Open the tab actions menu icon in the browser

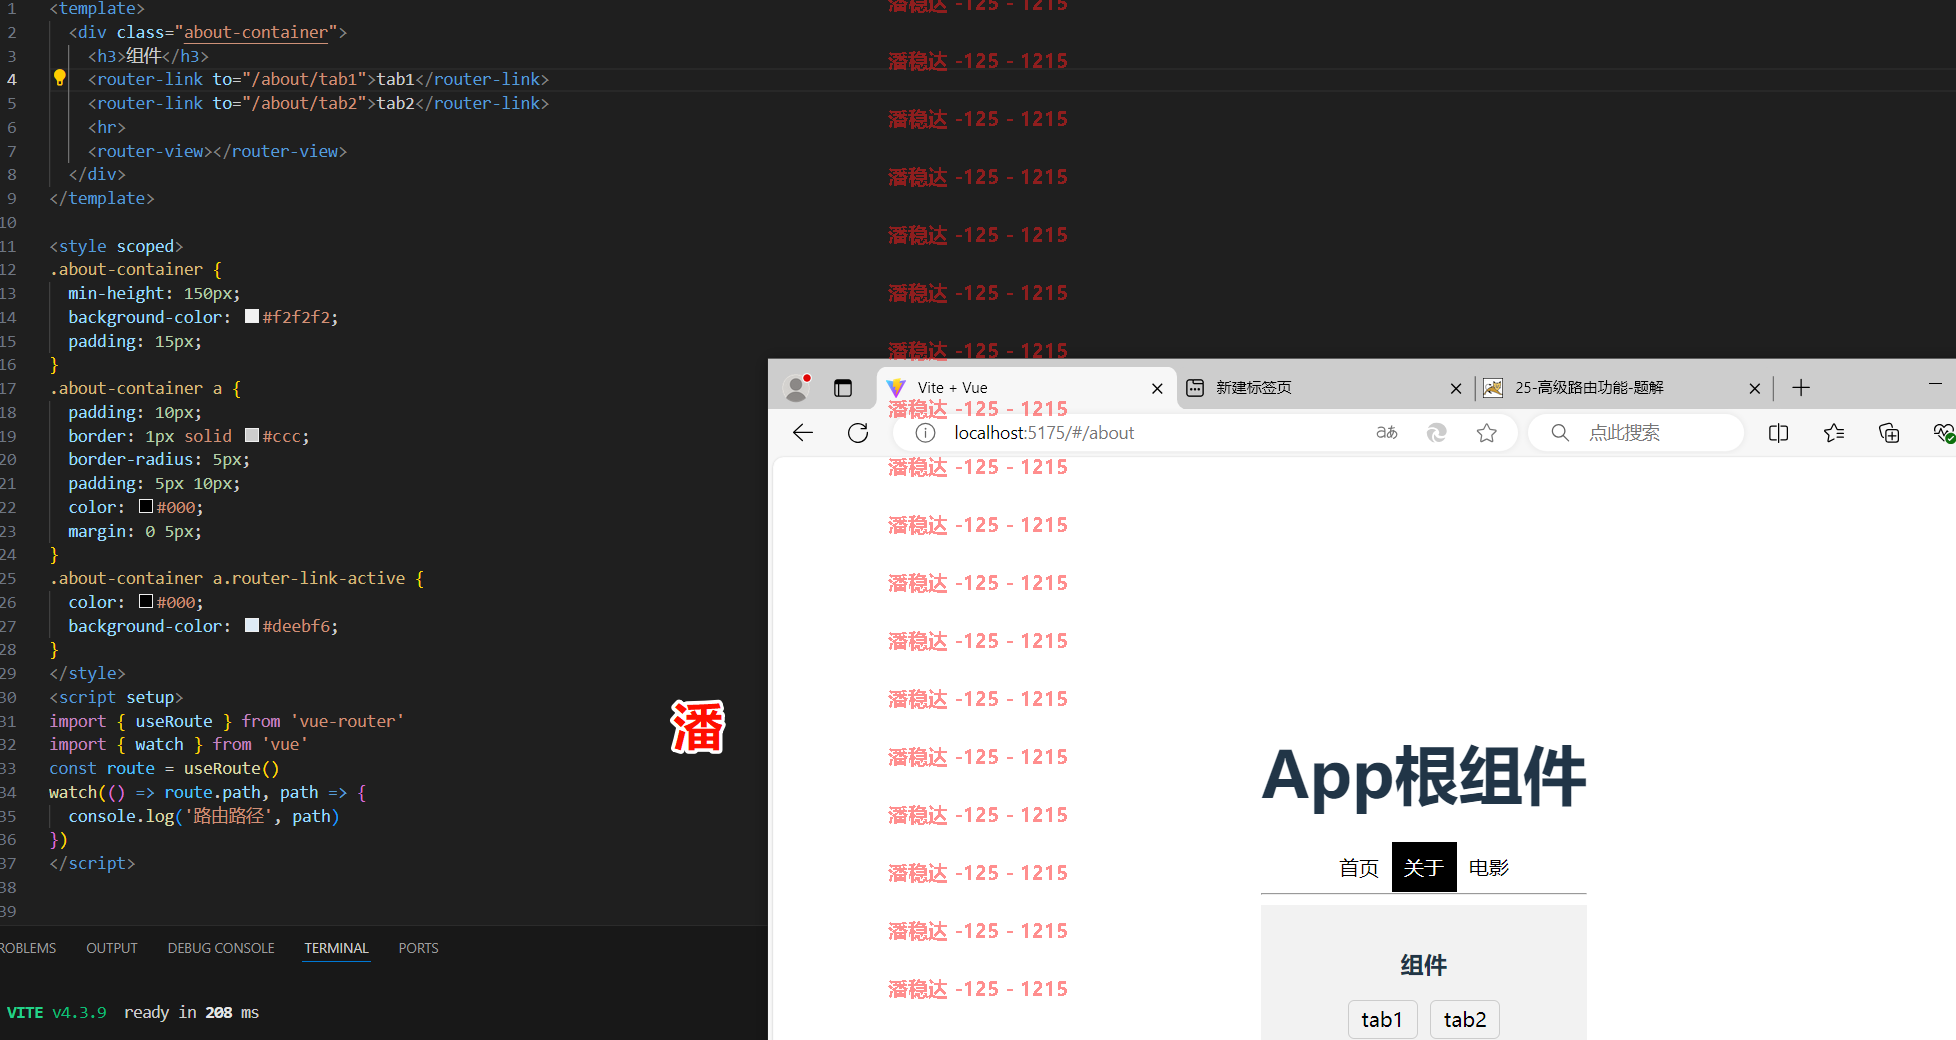pyautogui.click(x=843, y=388)
